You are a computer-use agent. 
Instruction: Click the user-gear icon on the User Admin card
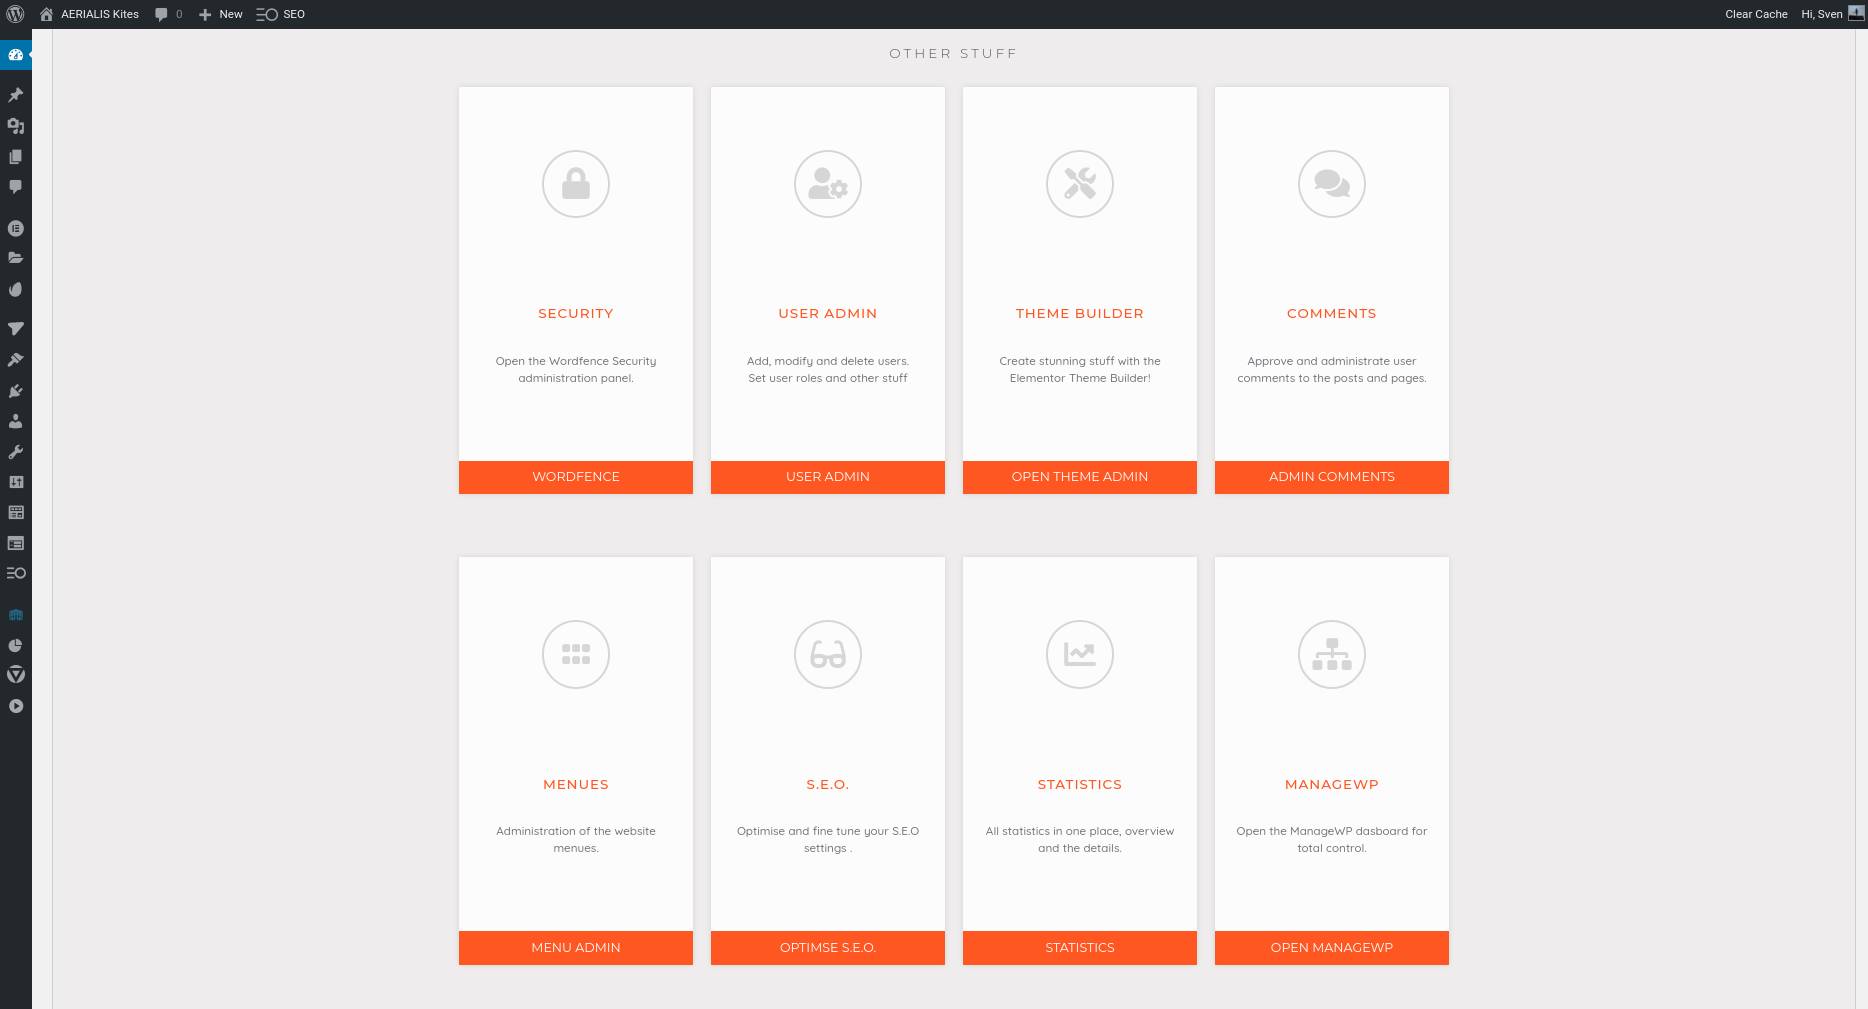click(828, 184)
